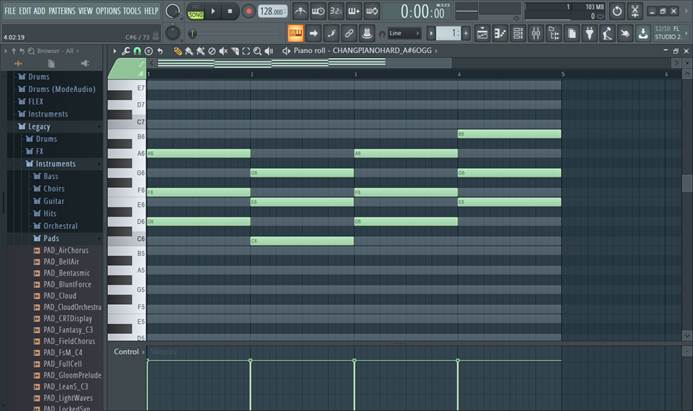
Task: Select the B6 note in bar 4
Action: pos(509,134)
